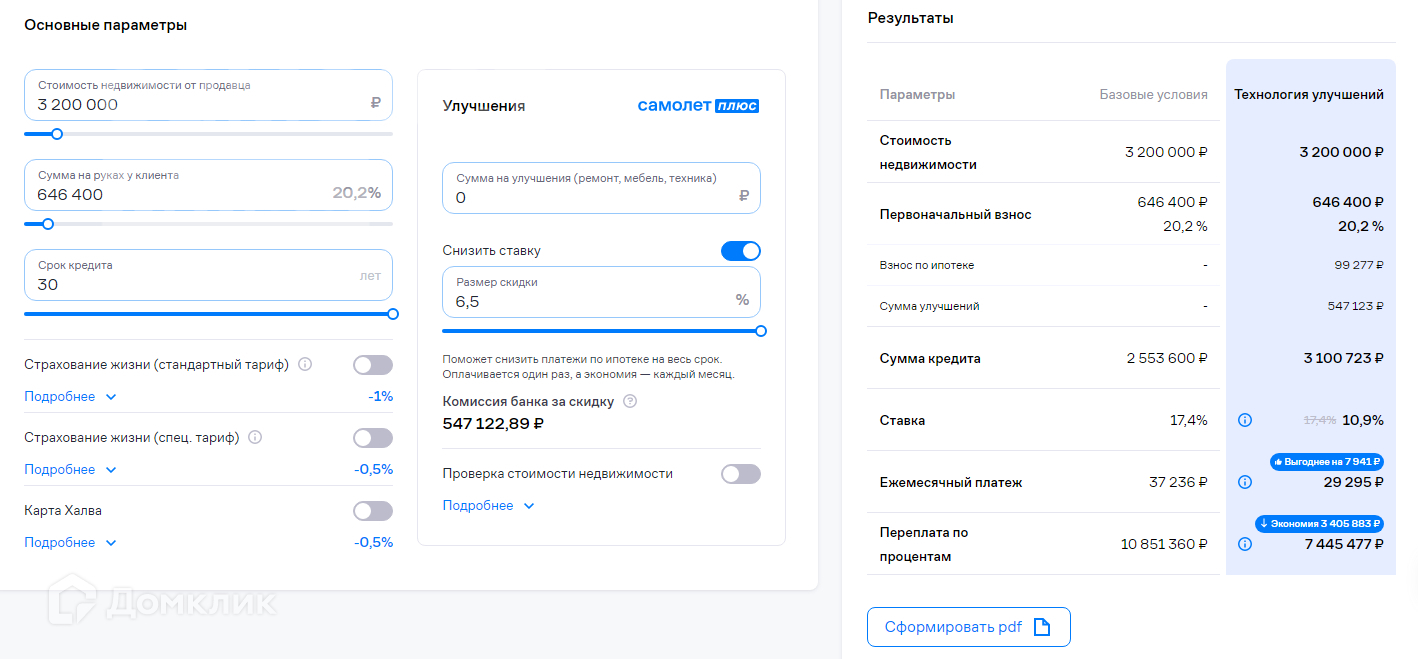Expand Подробнее under property value check

488,506
